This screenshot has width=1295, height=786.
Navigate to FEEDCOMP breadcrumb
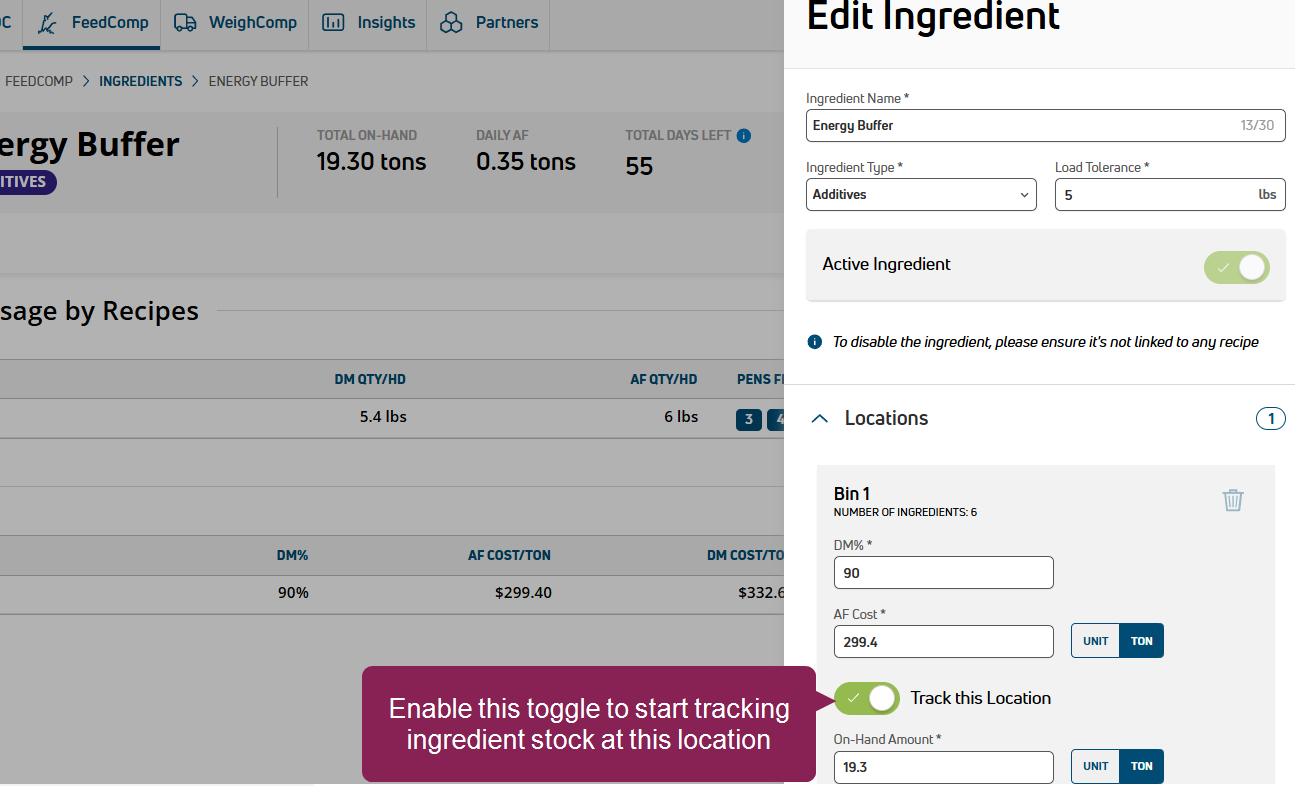point(39,81)
